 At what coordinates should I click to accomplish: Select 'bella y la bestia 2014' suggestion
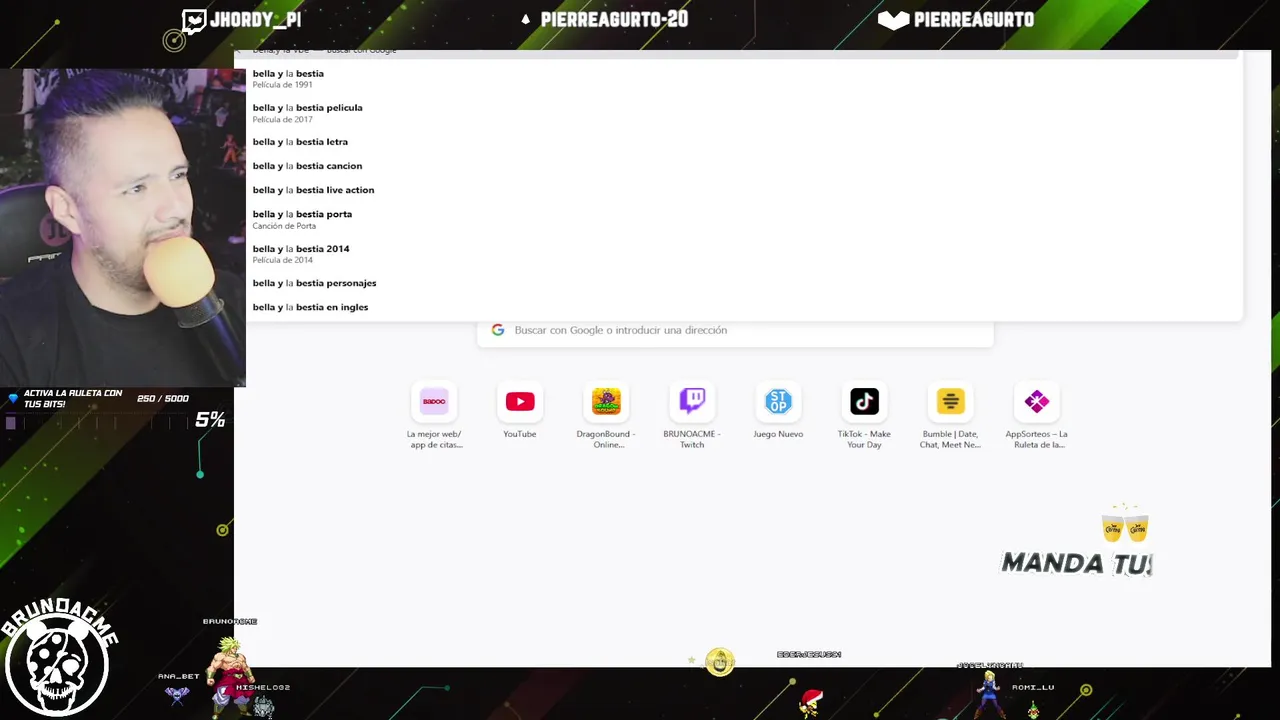[x=744, y=254]
